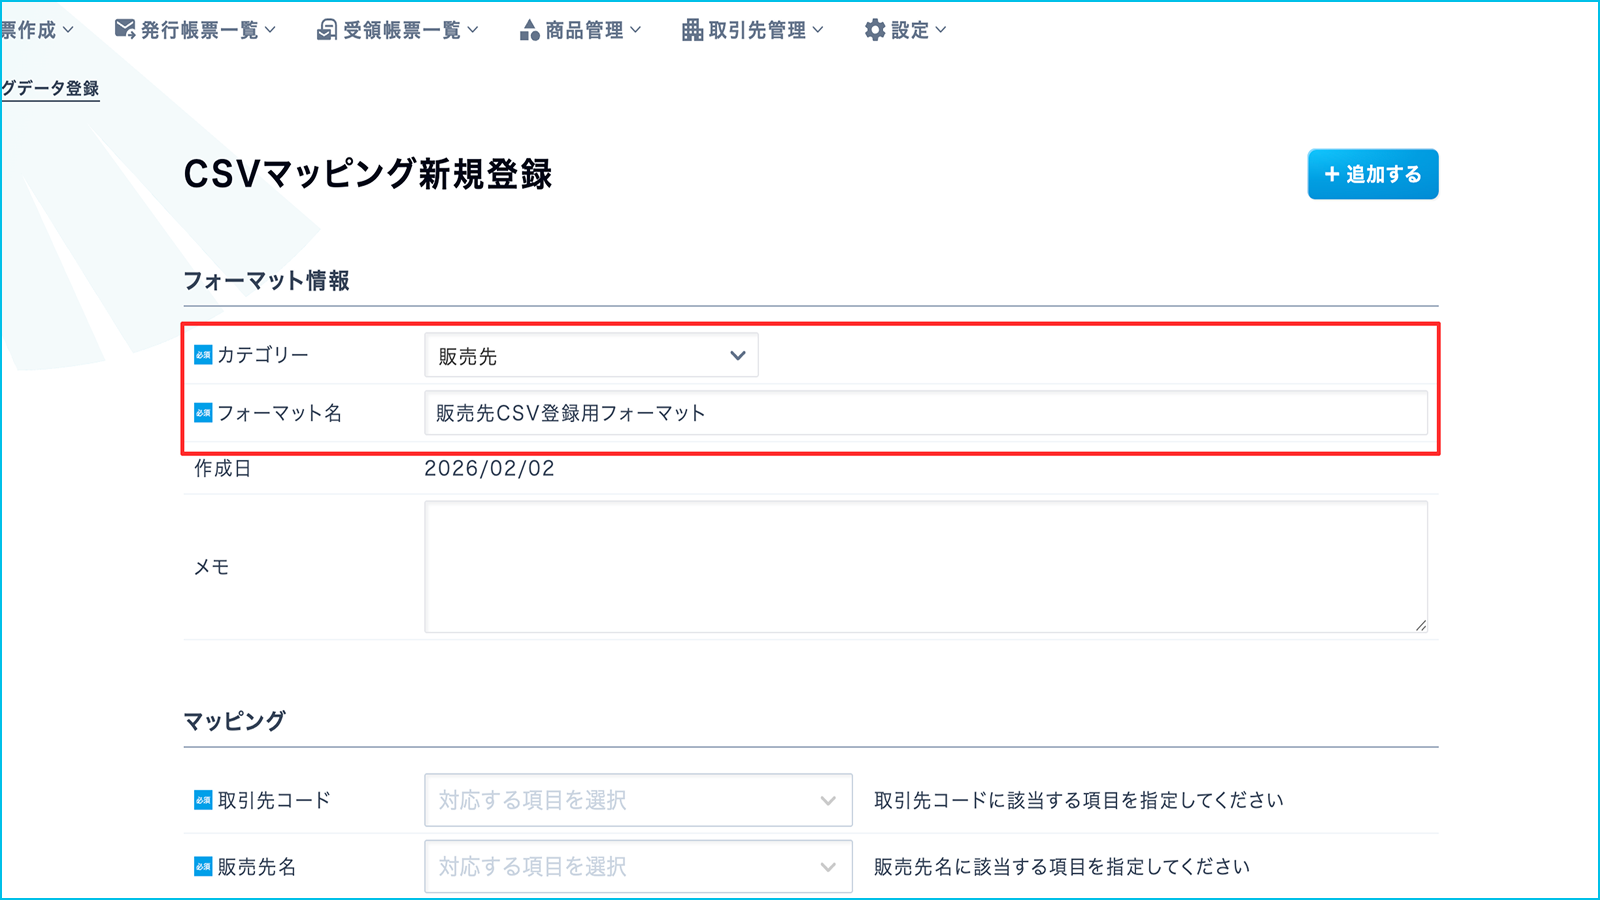Expand the 販売先名 mapping dropdown
The height and width of the screenshot is (900, 1600).
coord(638,866)
